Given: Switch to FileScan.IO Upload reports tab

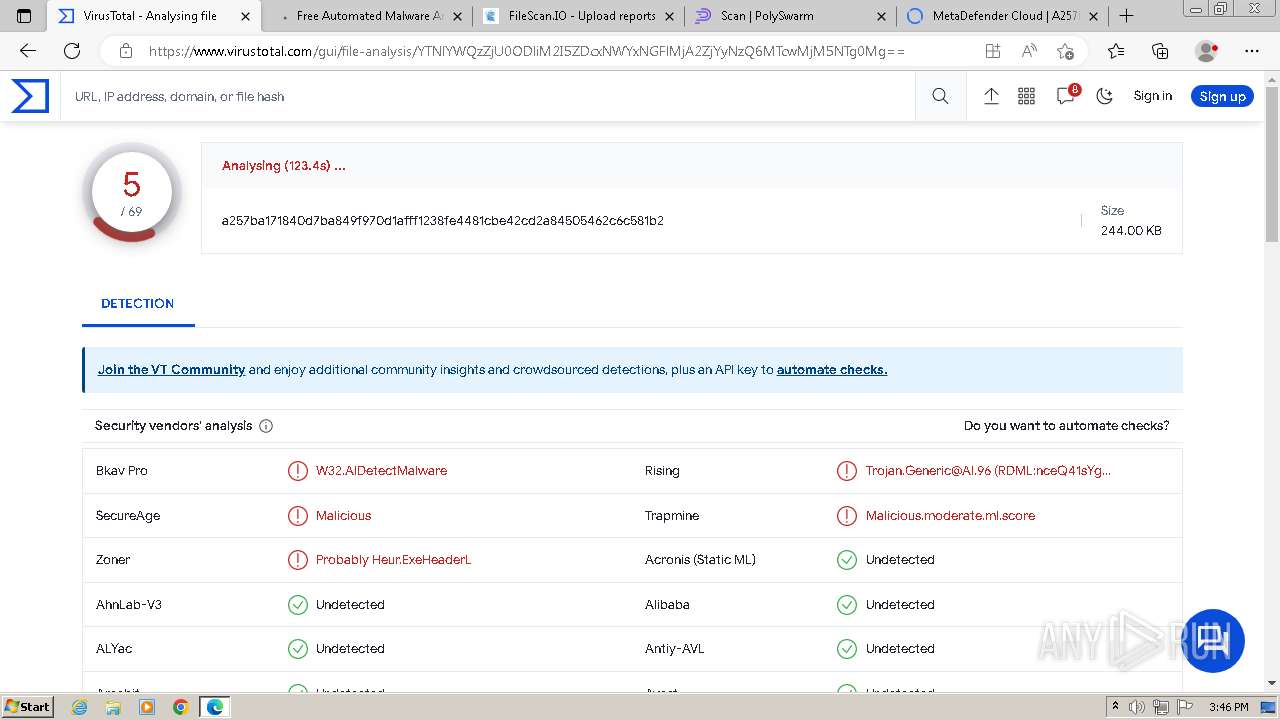Looking at the screenshot, I should click(x=581, y=16).
